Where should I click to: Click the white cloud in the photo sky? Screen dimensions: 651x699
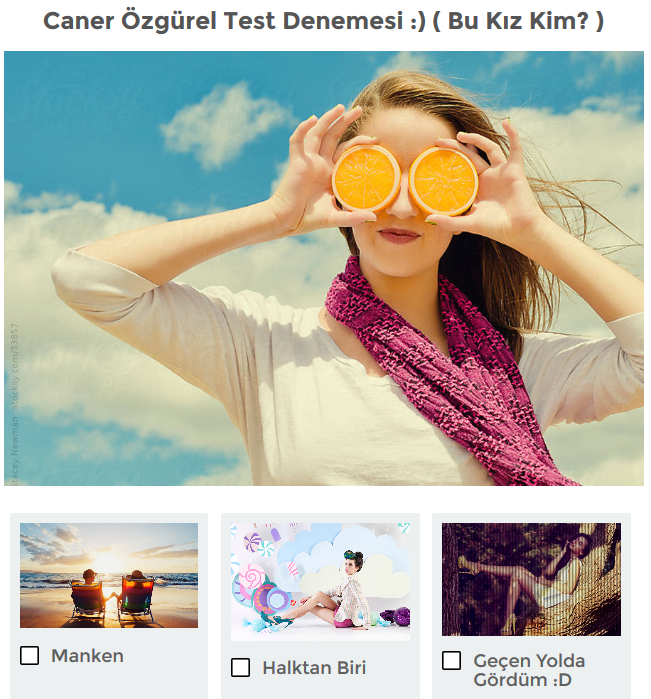point(223,123)
